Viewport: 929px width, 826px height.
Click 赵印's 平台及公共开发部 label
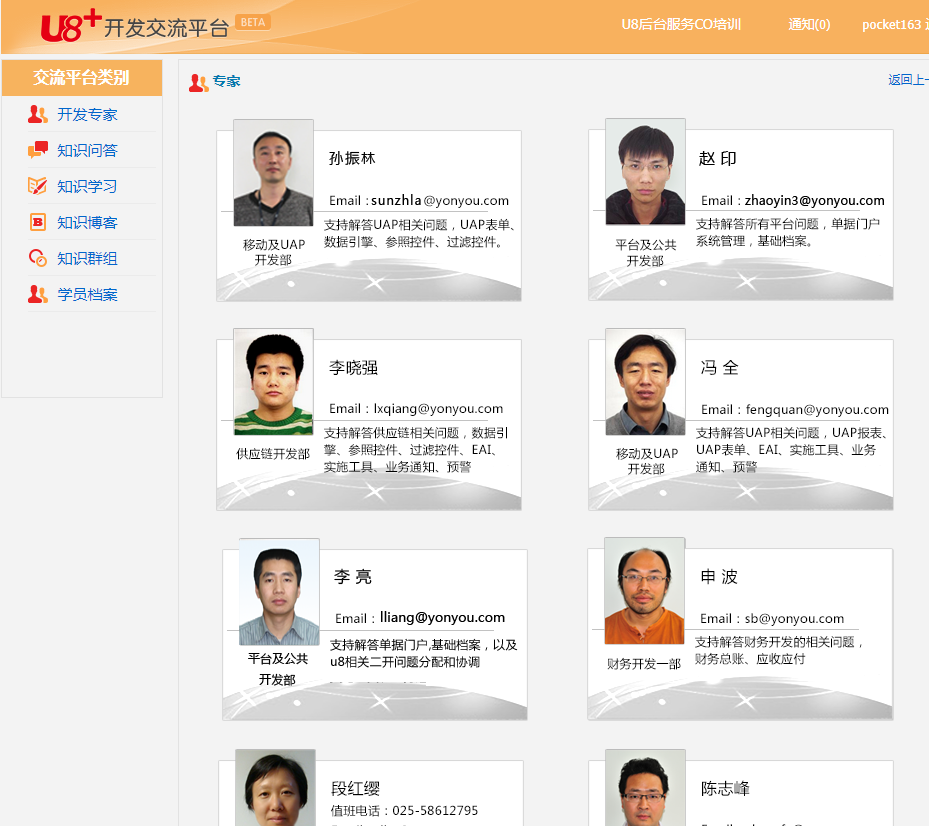pyautogui.click(x=646, y=253)
